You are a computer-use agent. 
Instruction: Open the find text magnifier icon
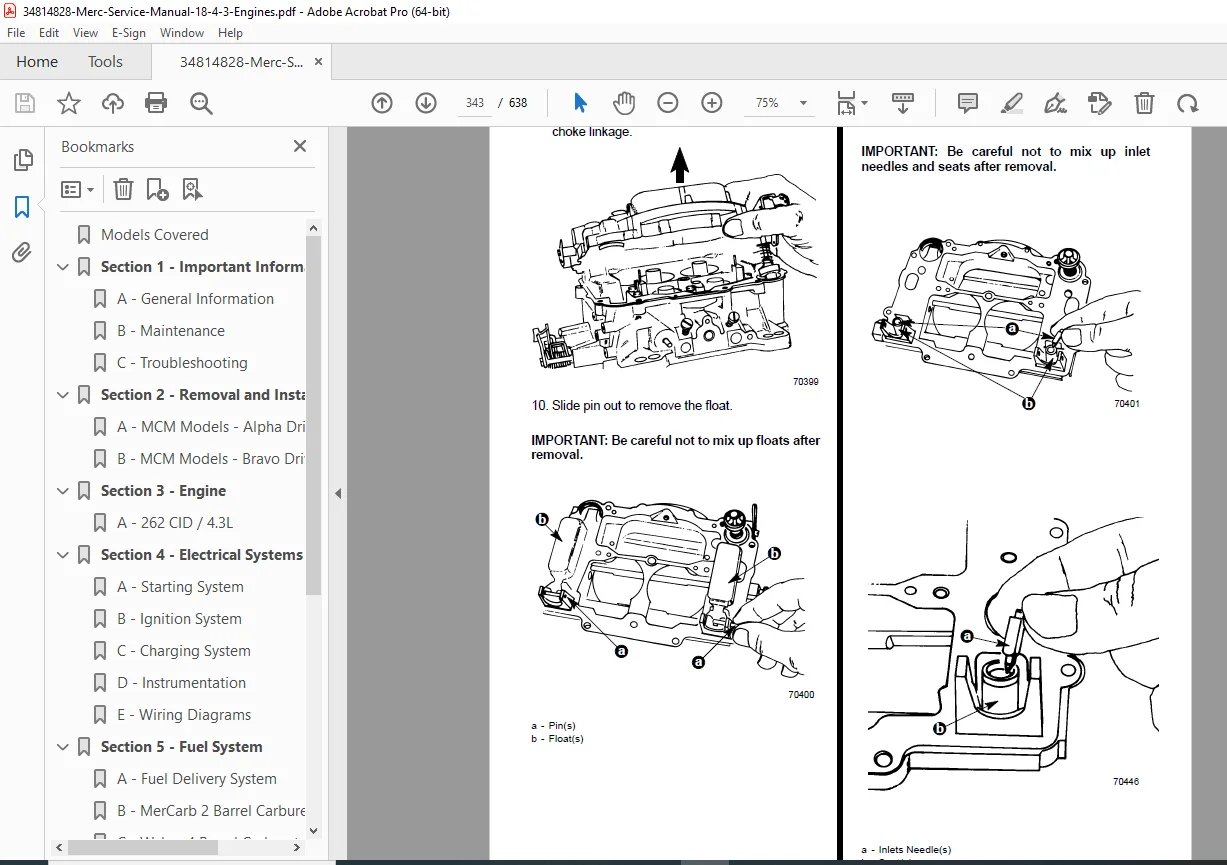201,103
